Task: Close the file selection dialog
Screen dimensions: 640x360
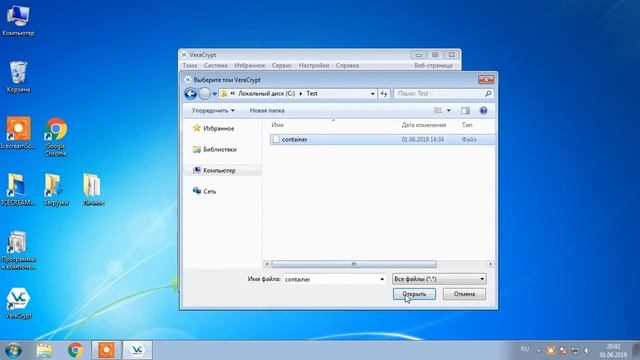Action: point(486,79)
